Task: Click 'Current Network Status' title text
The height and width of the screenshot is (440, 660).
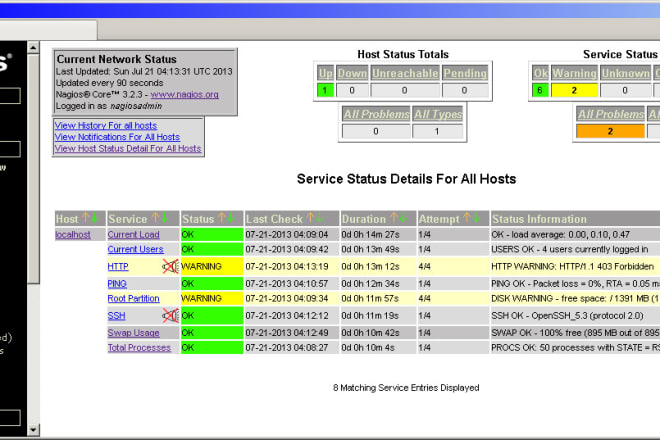Action: click(x=117, y=59)
